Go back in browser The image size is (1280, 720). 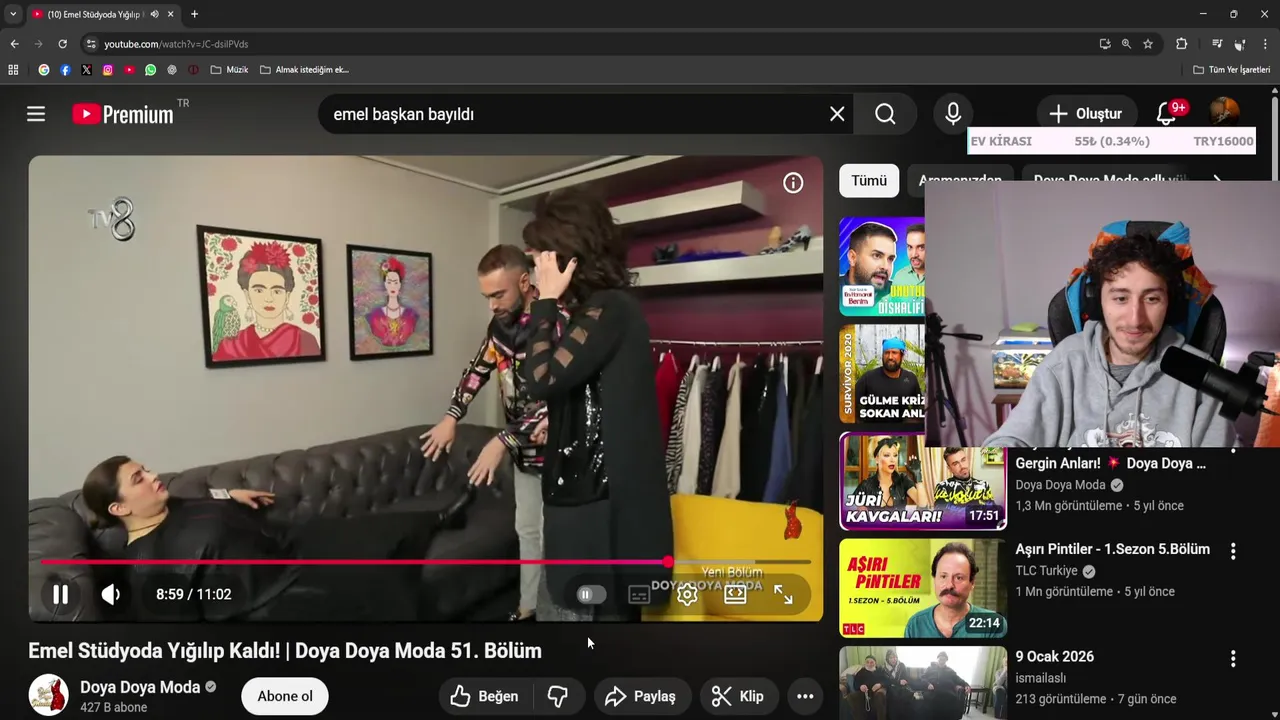coord(14,44)
